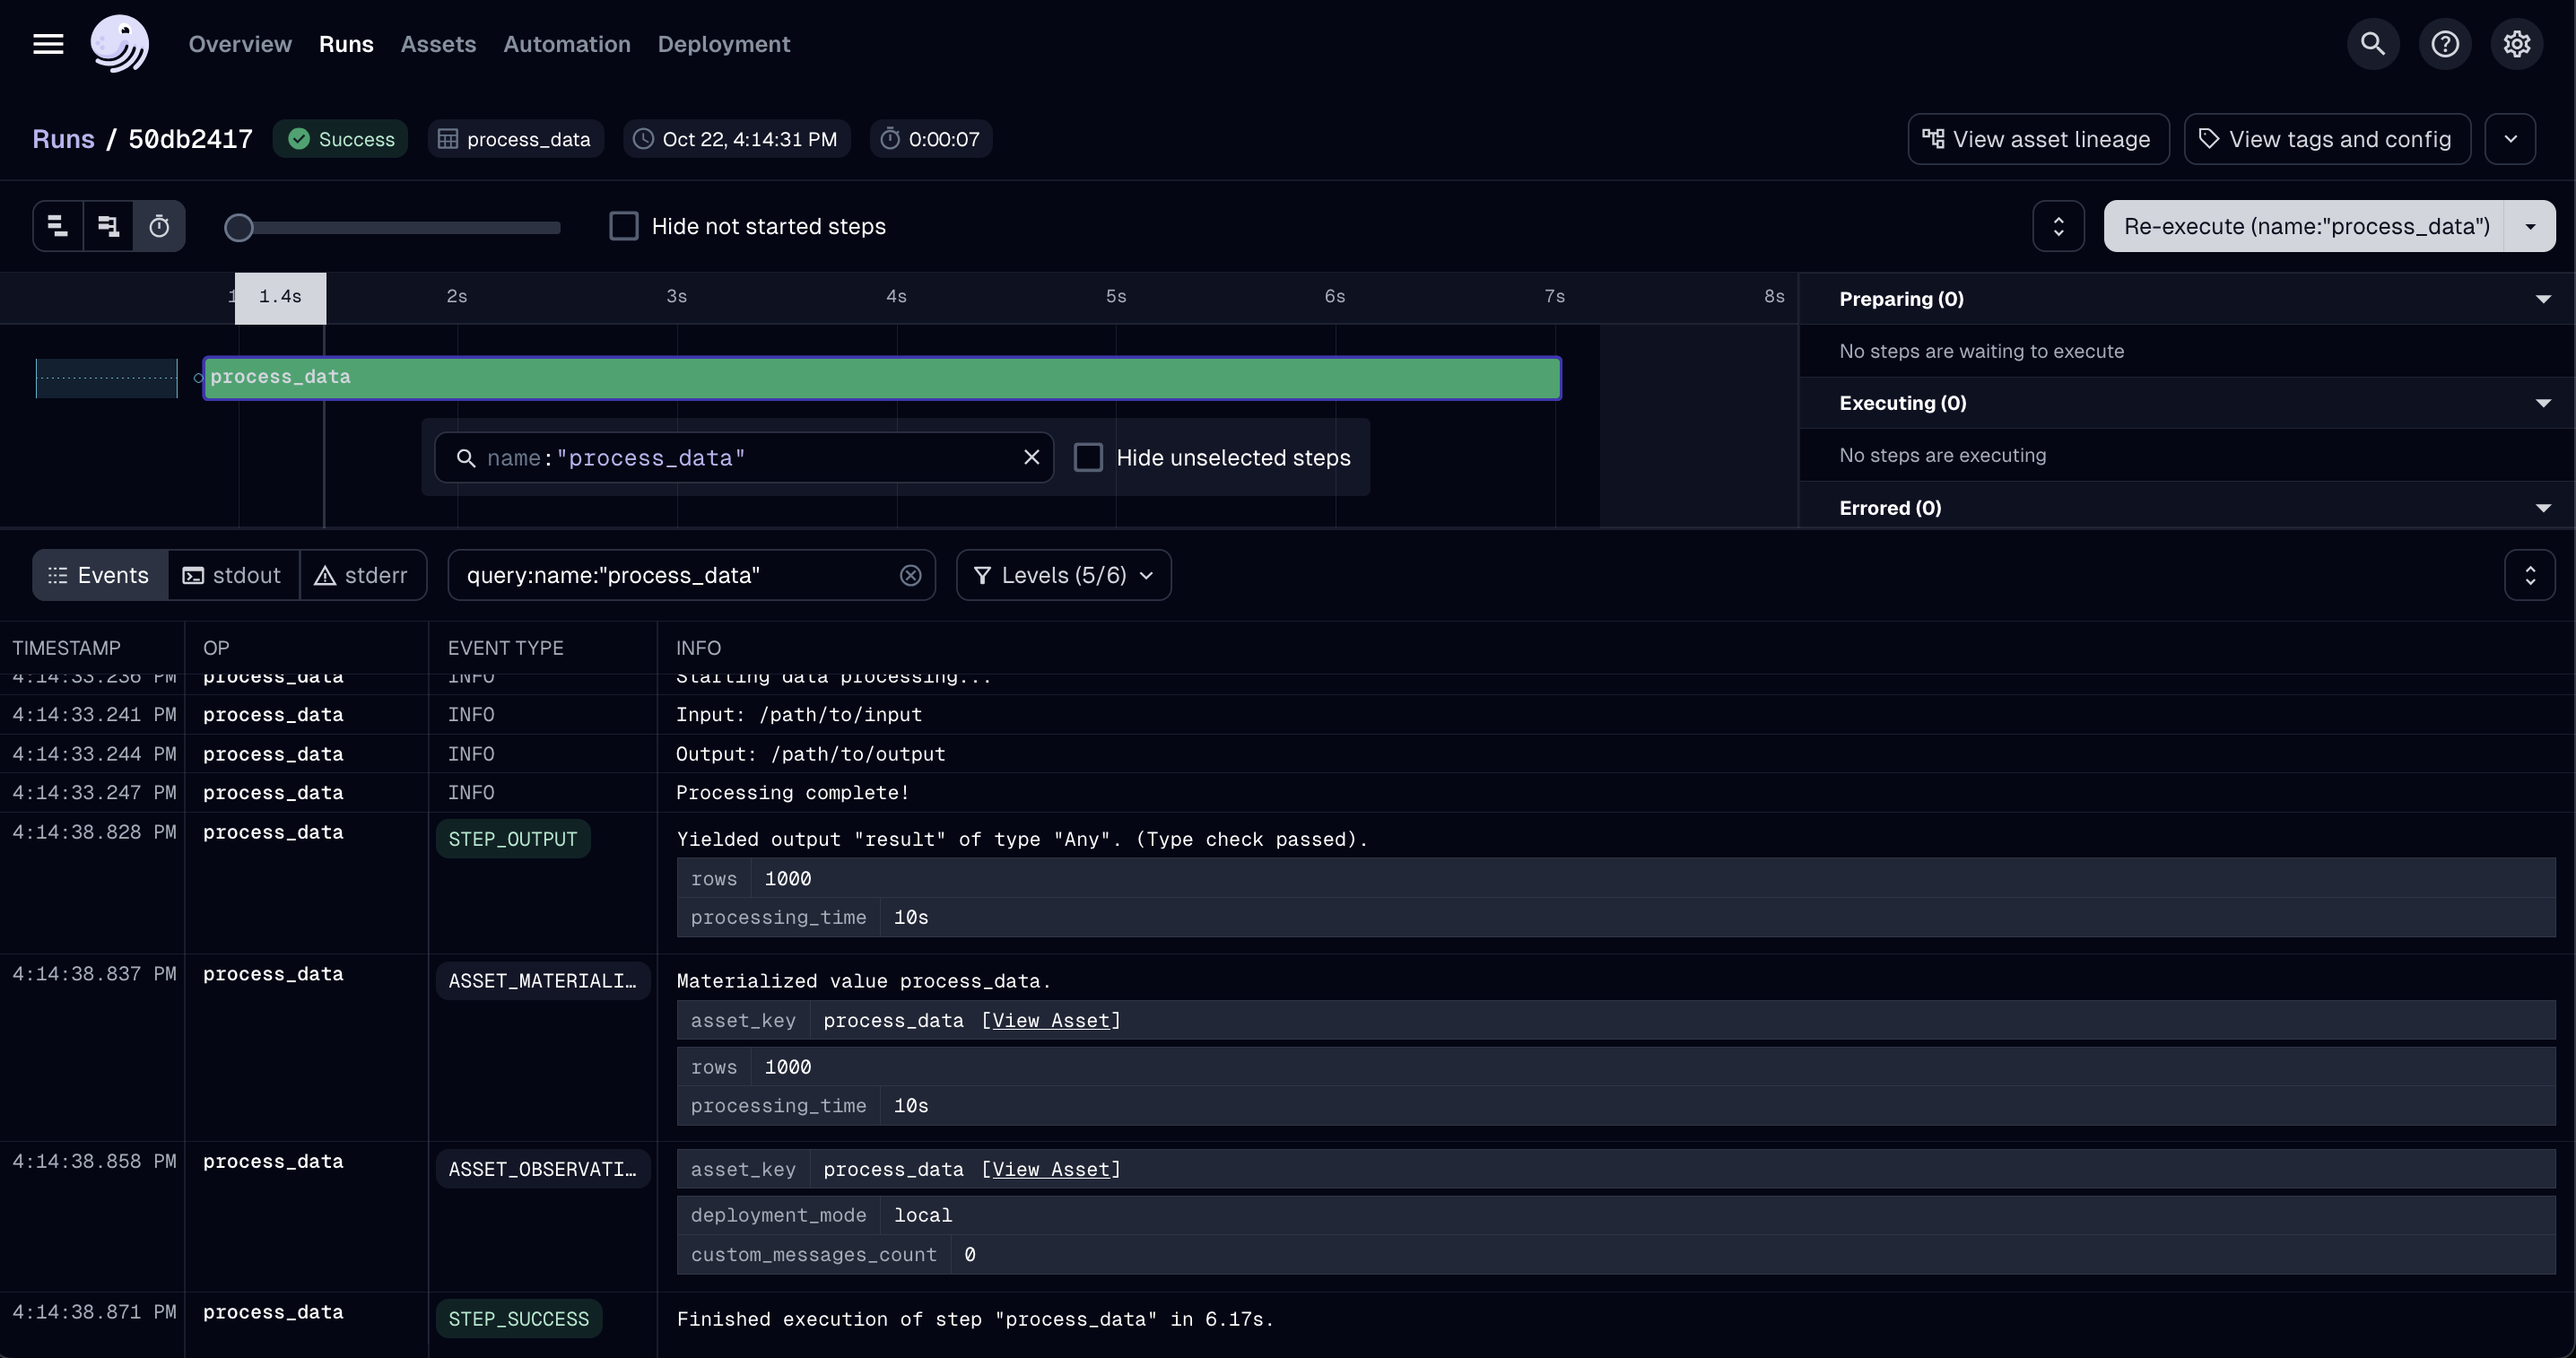The height and width of the screenshot is (1358, 2576).
Task: Open the hamburger navigation menu
Action: coord(48,44)
